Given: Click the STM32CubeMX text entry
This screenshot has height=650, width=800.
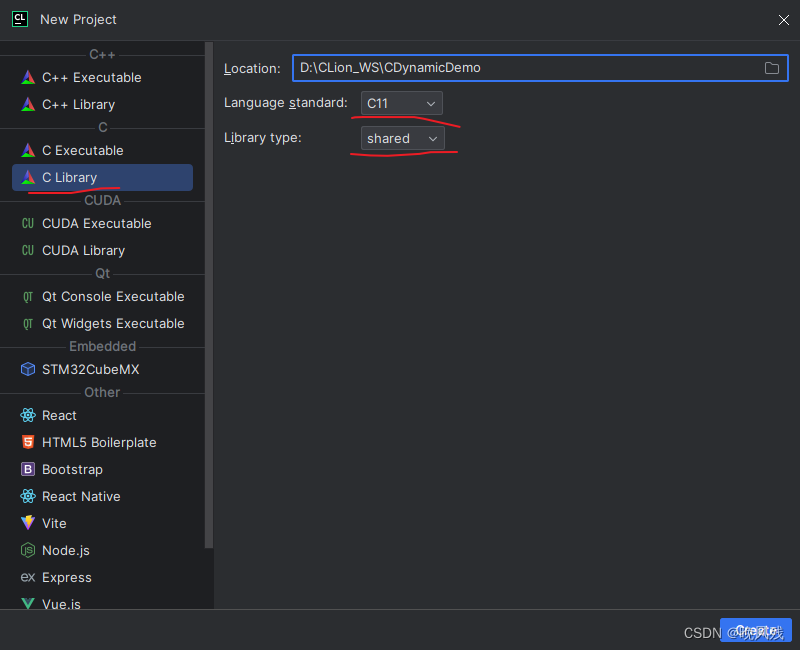Looking at the screenshot, I should [90, 369].
